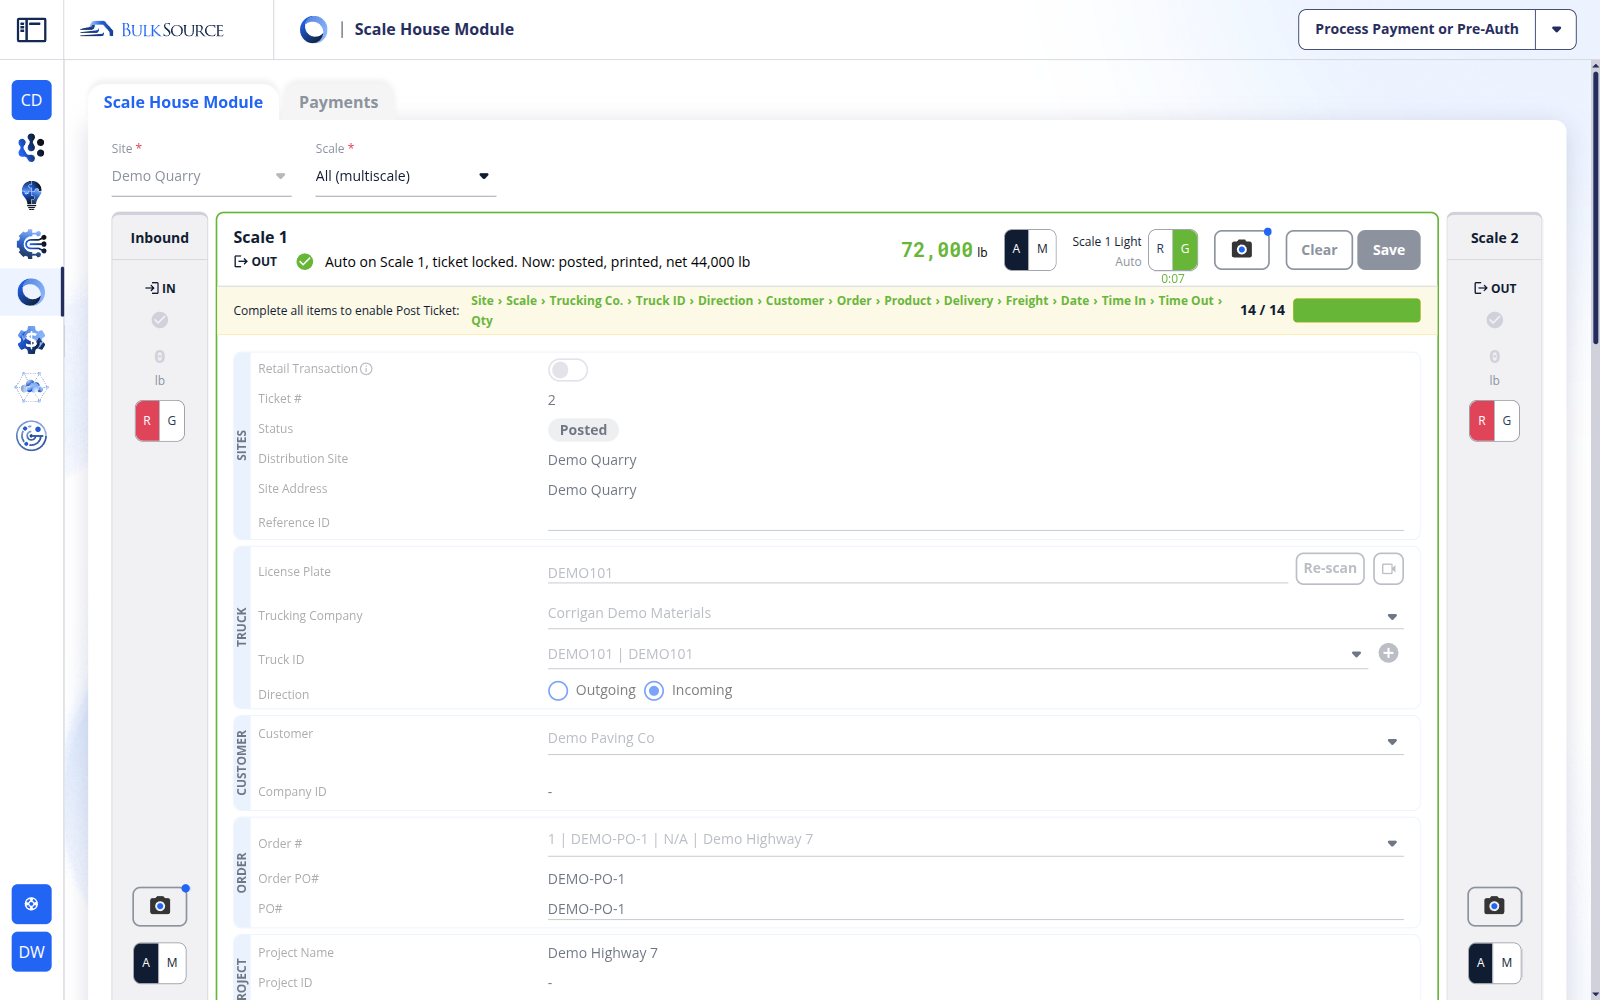The height and width of the screenshot is (1000, 1600).
Task: Toggle Scale 1 Light R/G switch
Action: click(1173, 250)
